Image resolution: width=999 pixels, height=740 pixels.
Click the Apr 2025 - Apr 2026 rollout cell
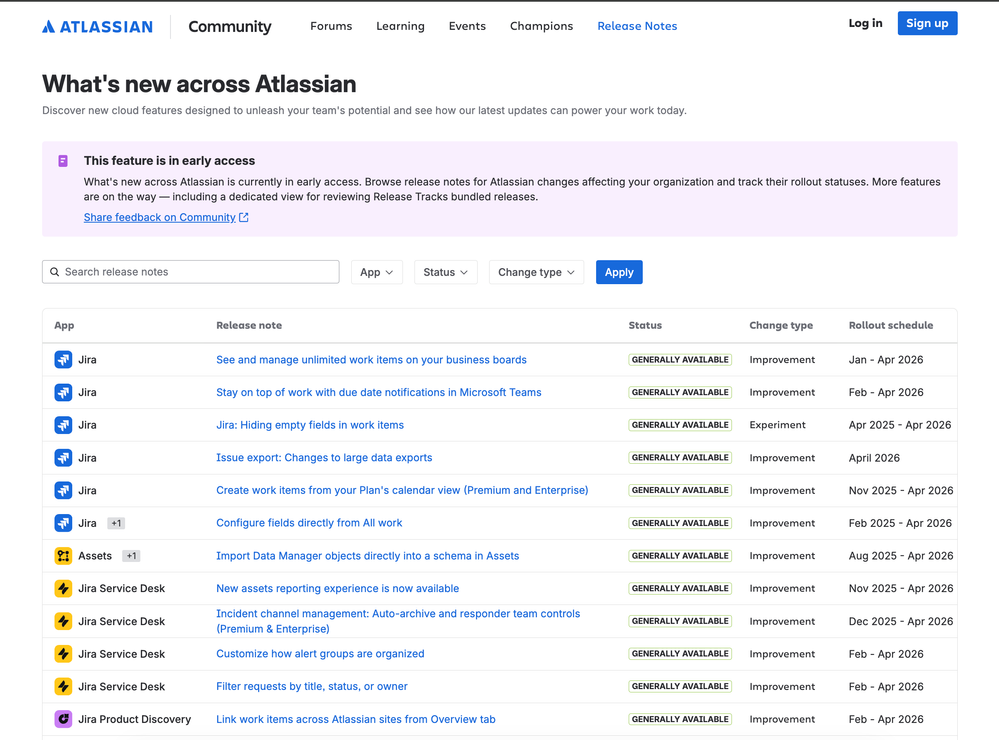point(900,425)
